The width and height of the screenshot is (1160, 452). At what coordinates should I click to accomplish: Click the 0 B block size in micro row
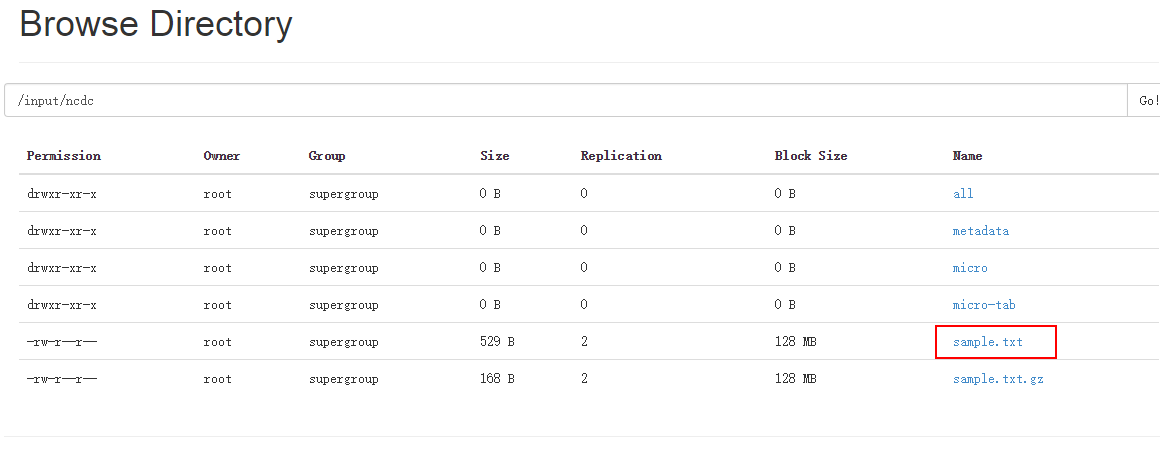(x=785, y=268)
